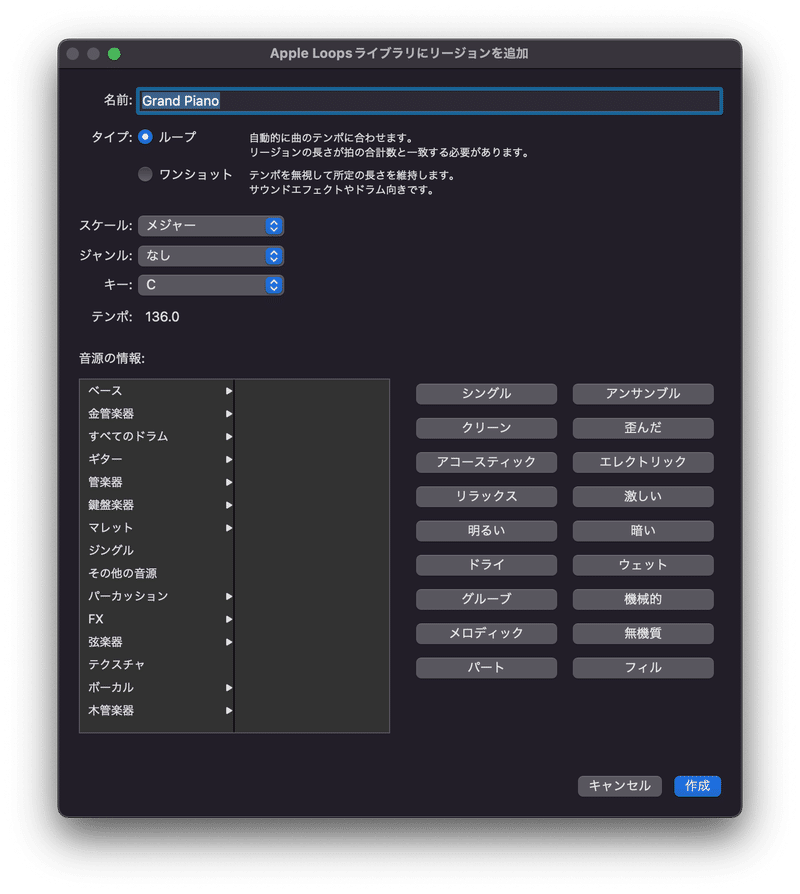Toggle the リラックス descriptor button
The image size is (800, 894).
pyautogui.click(x=486, y=497)
